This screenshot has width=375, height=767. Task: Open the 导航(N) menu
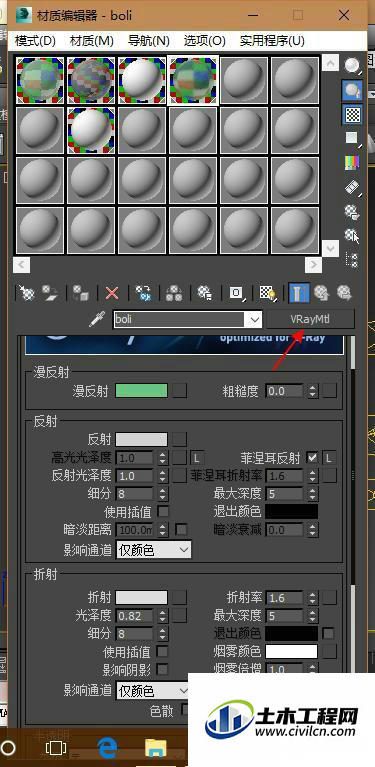pos(149,41)
